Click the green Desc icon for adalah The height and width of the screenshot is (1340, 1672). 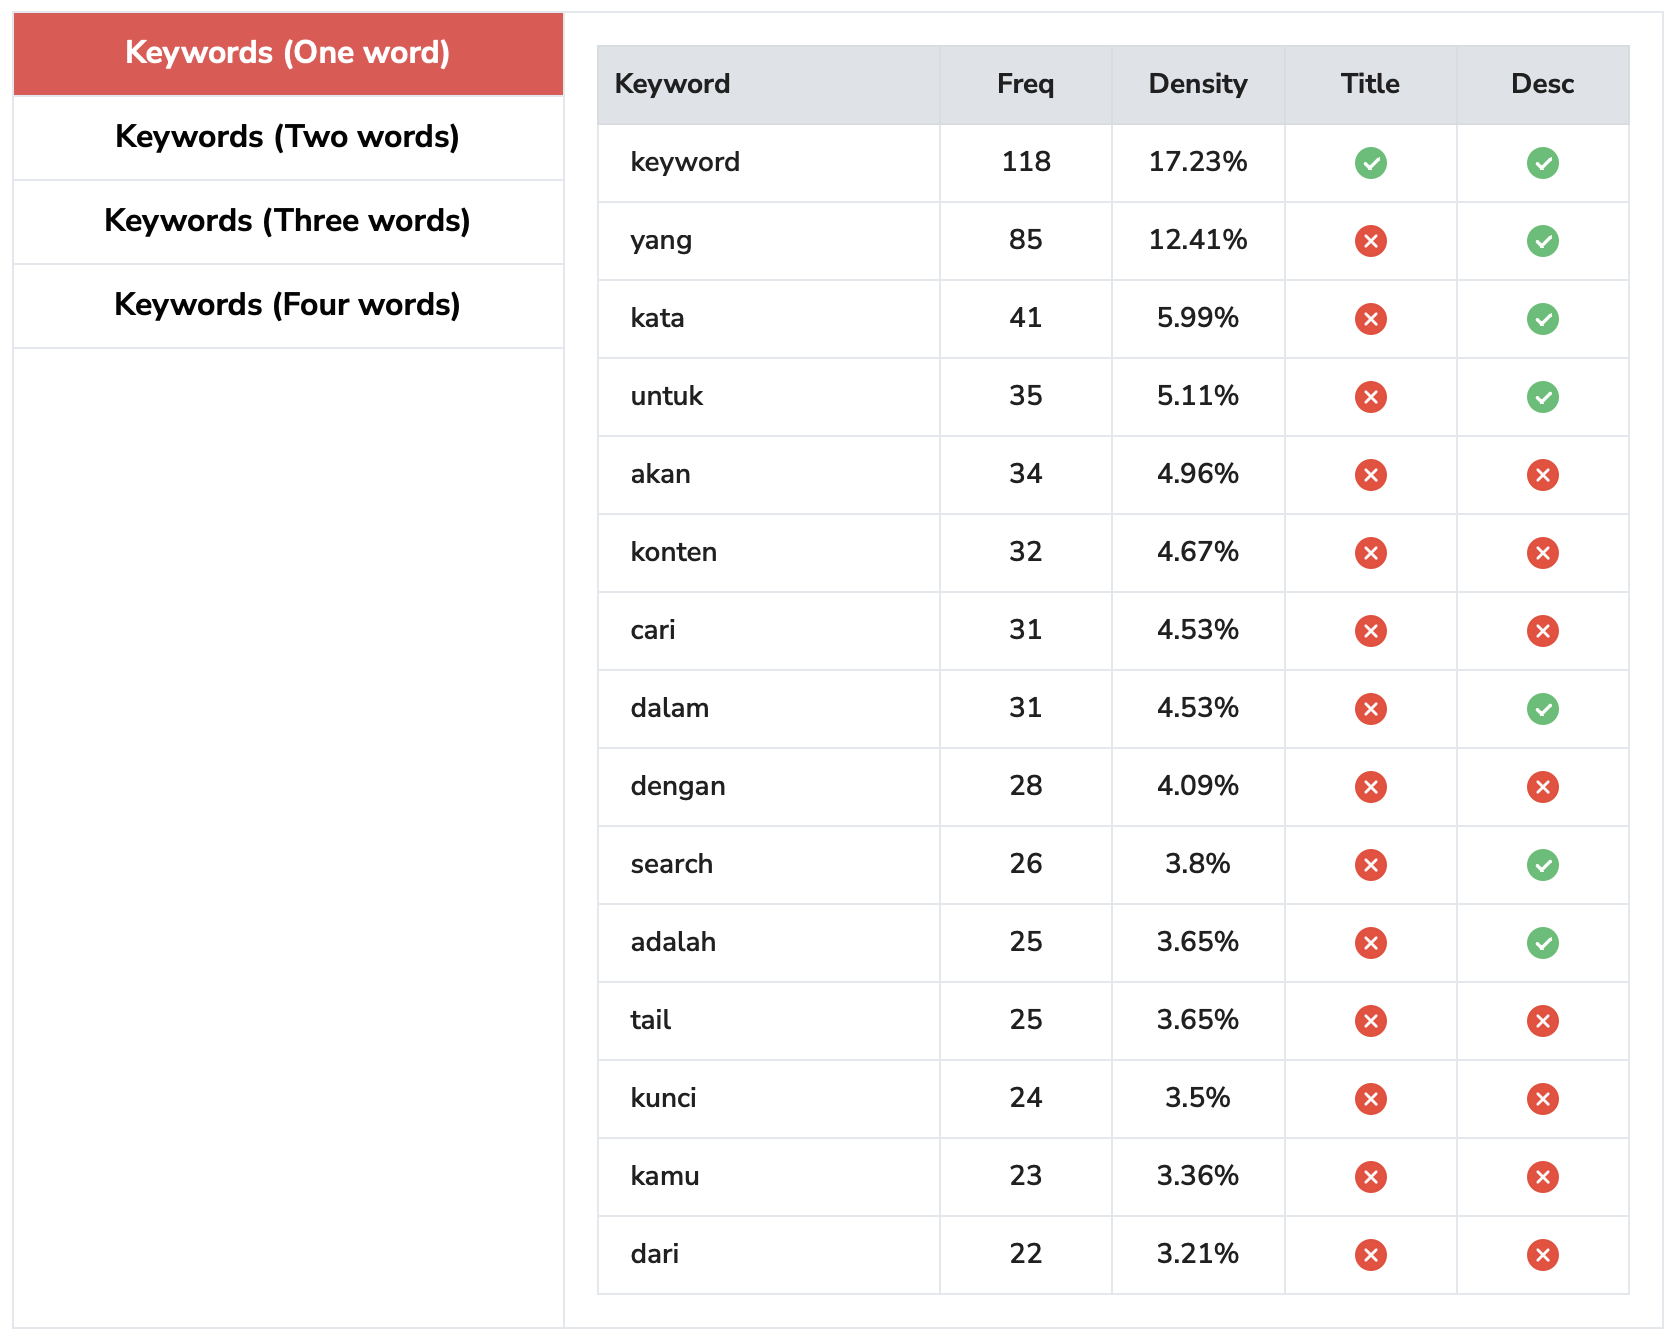pos(1543,943)
